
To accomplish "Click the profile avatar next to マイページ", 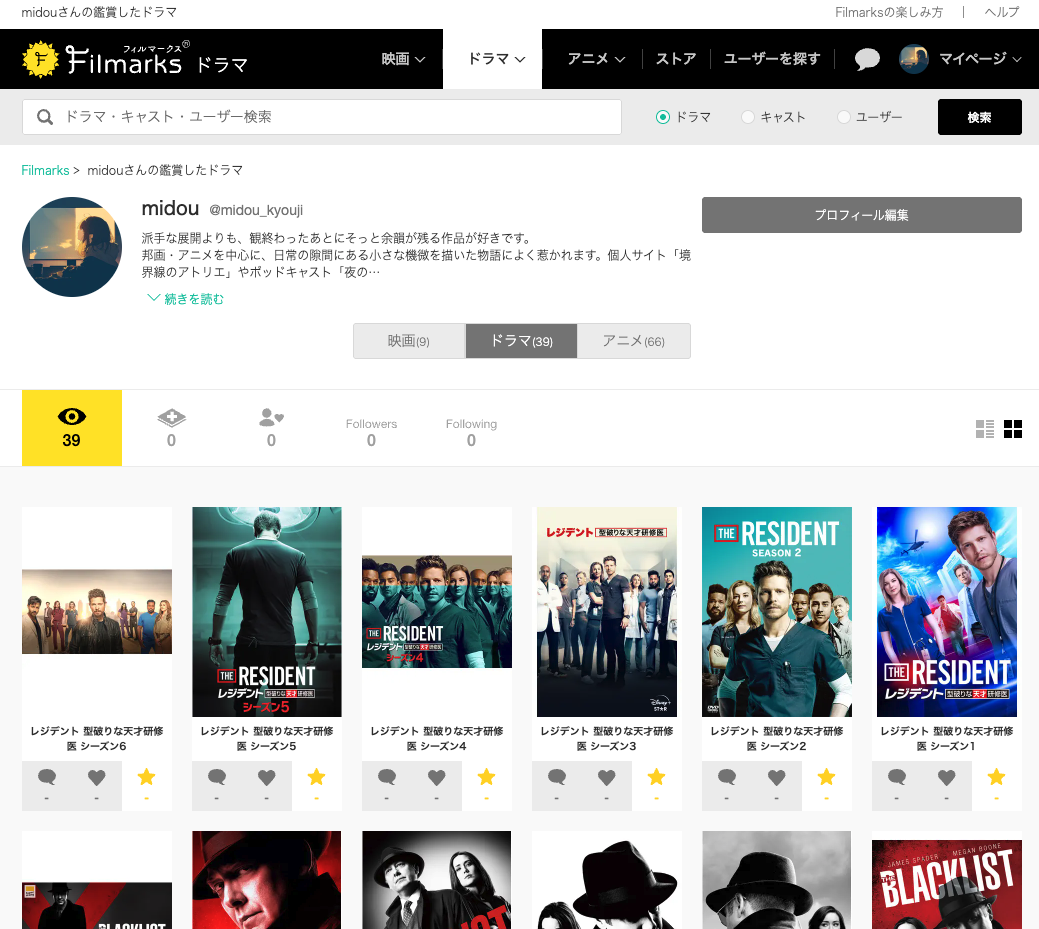I will [x=913, y=59].
